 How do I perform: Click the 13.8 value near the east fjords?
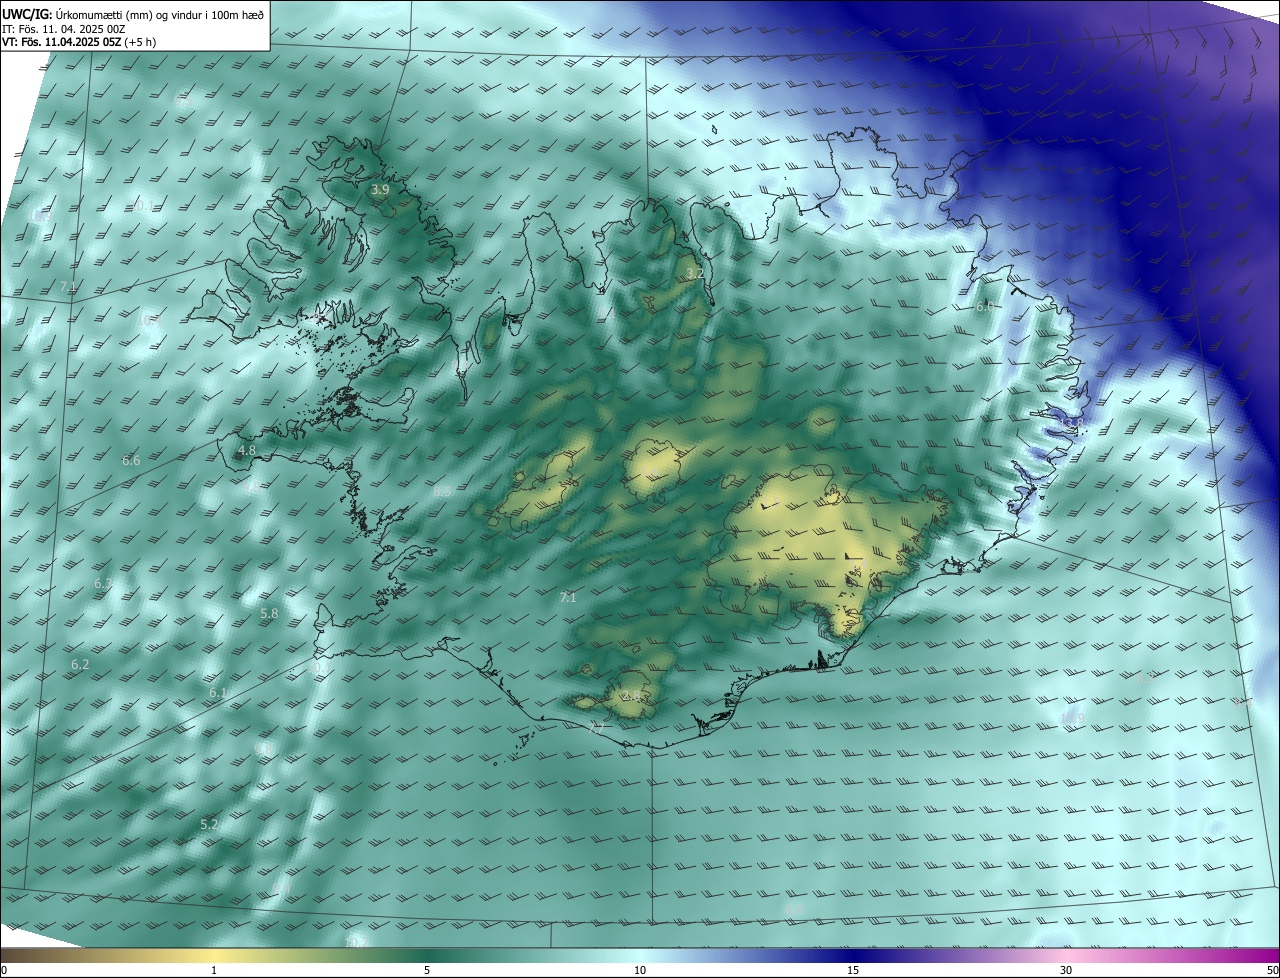(x=1072, y=425)
